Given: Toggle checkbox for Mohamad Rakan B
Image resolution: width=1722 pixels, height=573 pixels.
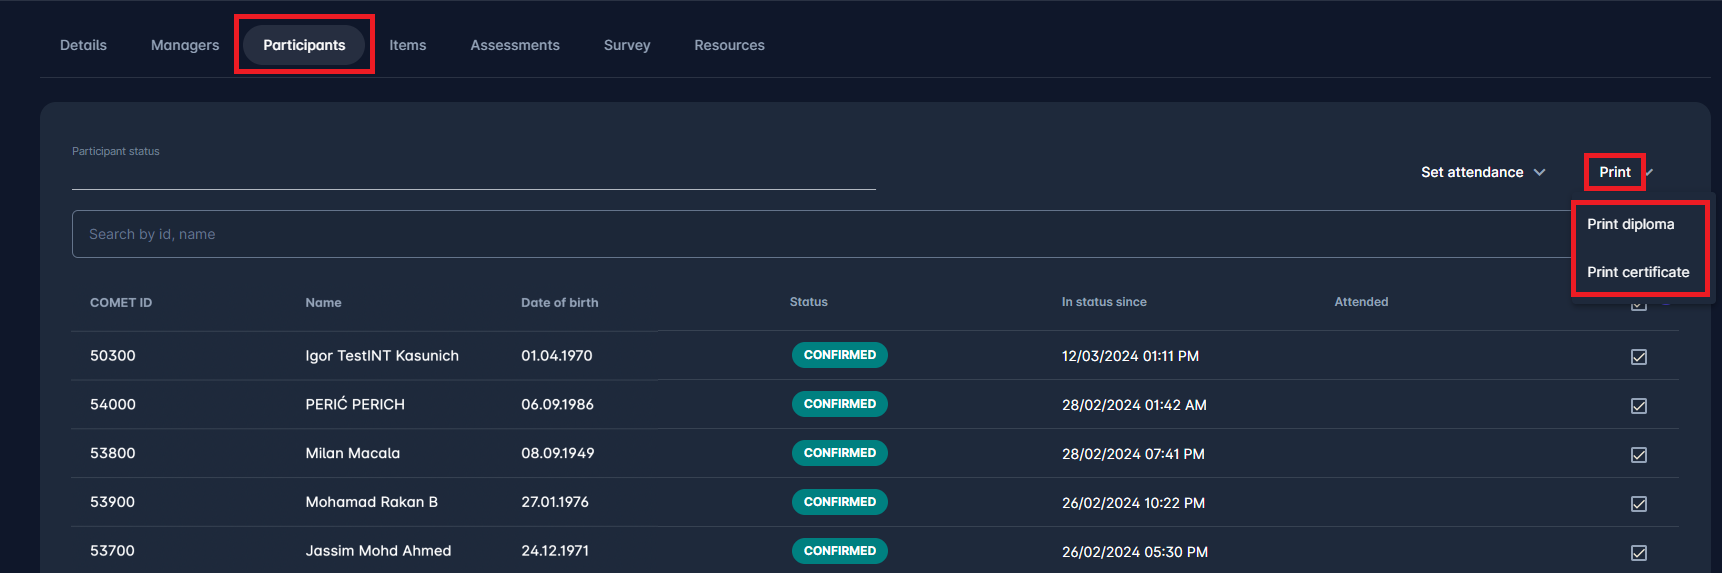Looking at the screenshot, I should pyautogui.click(x=1639, y=504).
